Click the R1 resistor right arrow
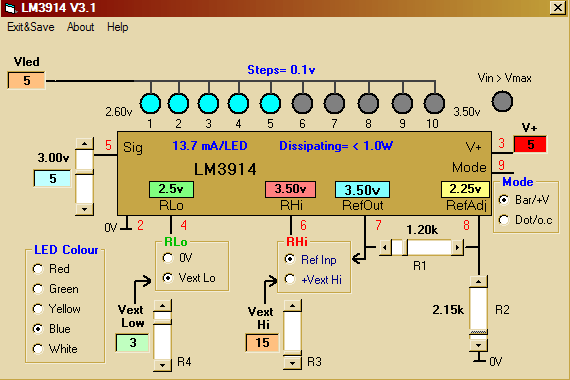The height and width of the screenshot is (380, 570). click(457, 248)
